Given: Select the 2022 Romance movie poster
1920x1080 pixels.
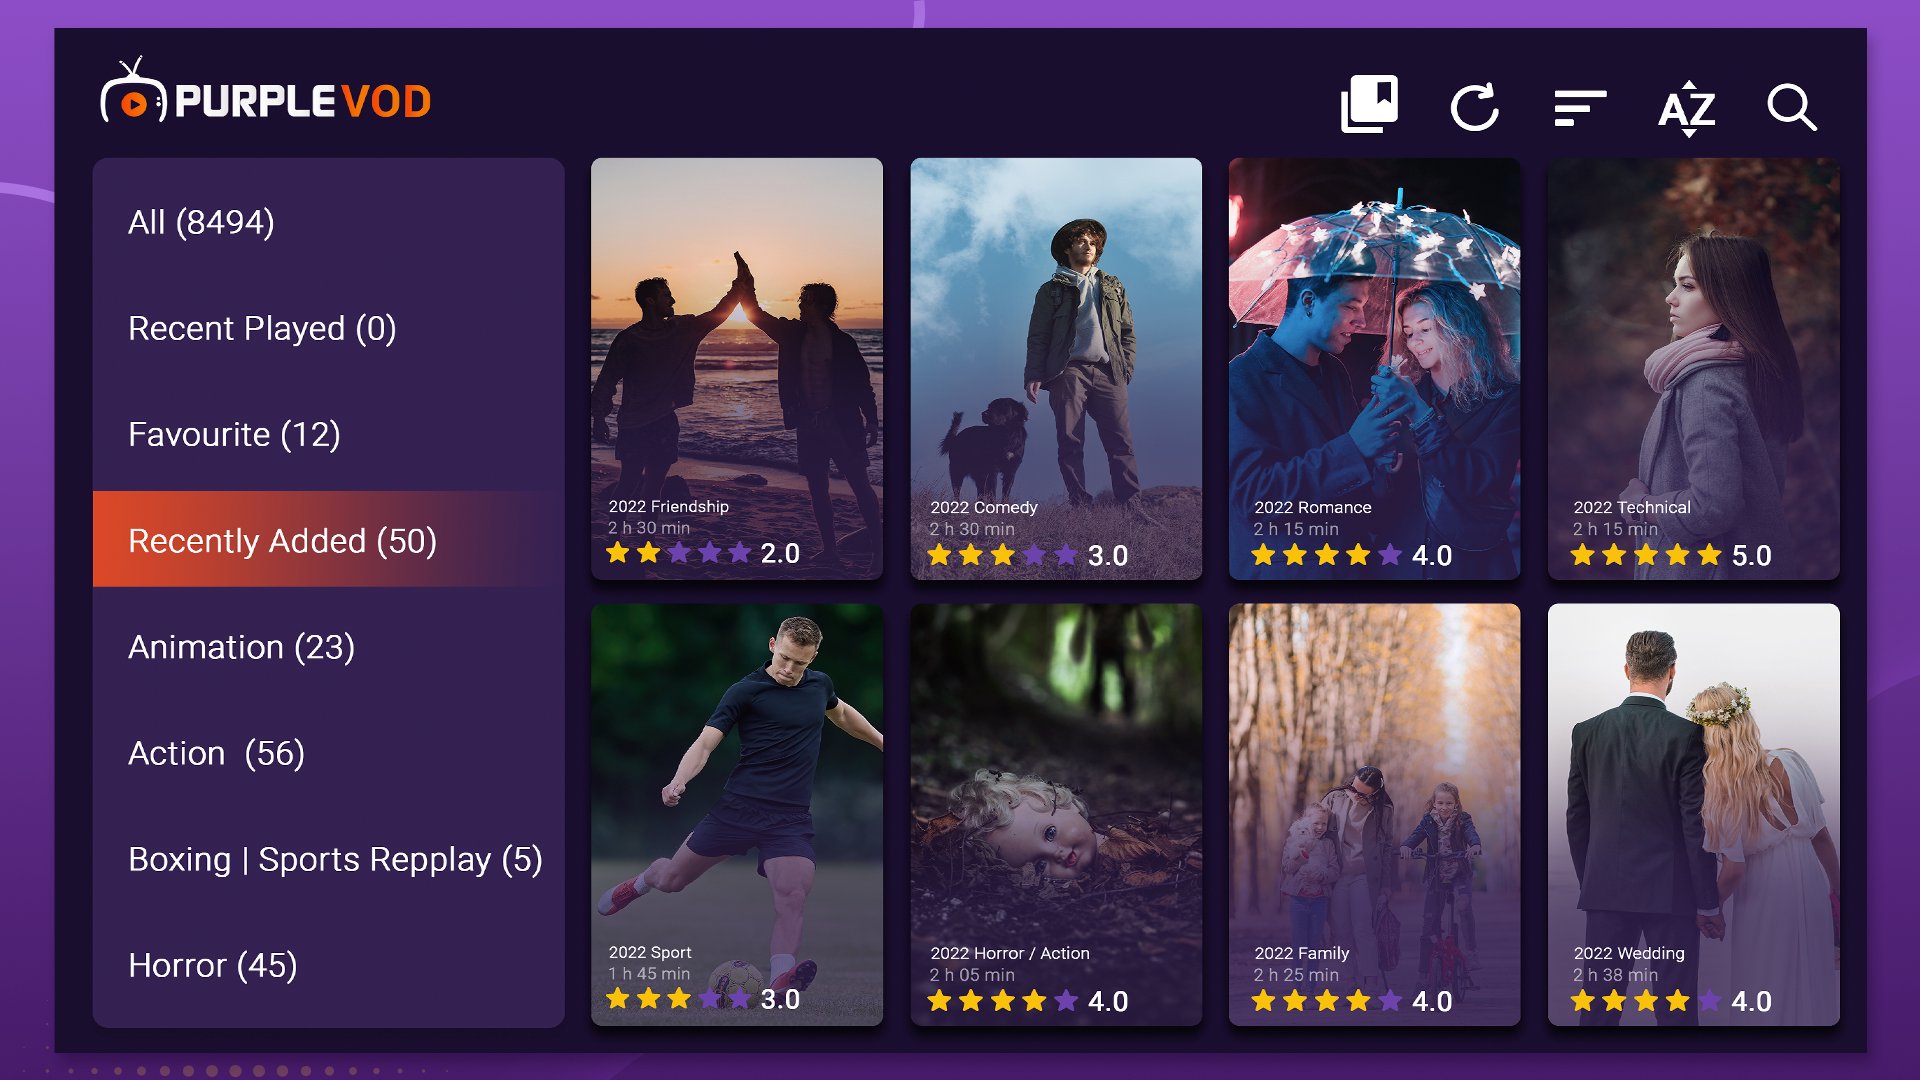Looking at the screenshot, I should [x=1374, y=369].
